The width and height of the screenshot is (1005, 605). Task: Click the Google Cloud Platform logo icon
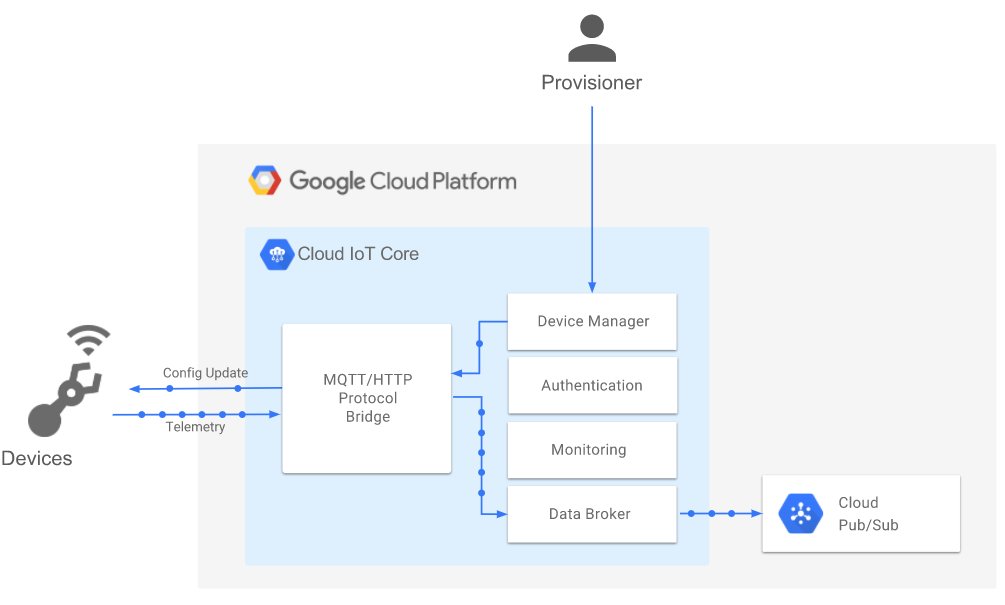coord(264,180)
